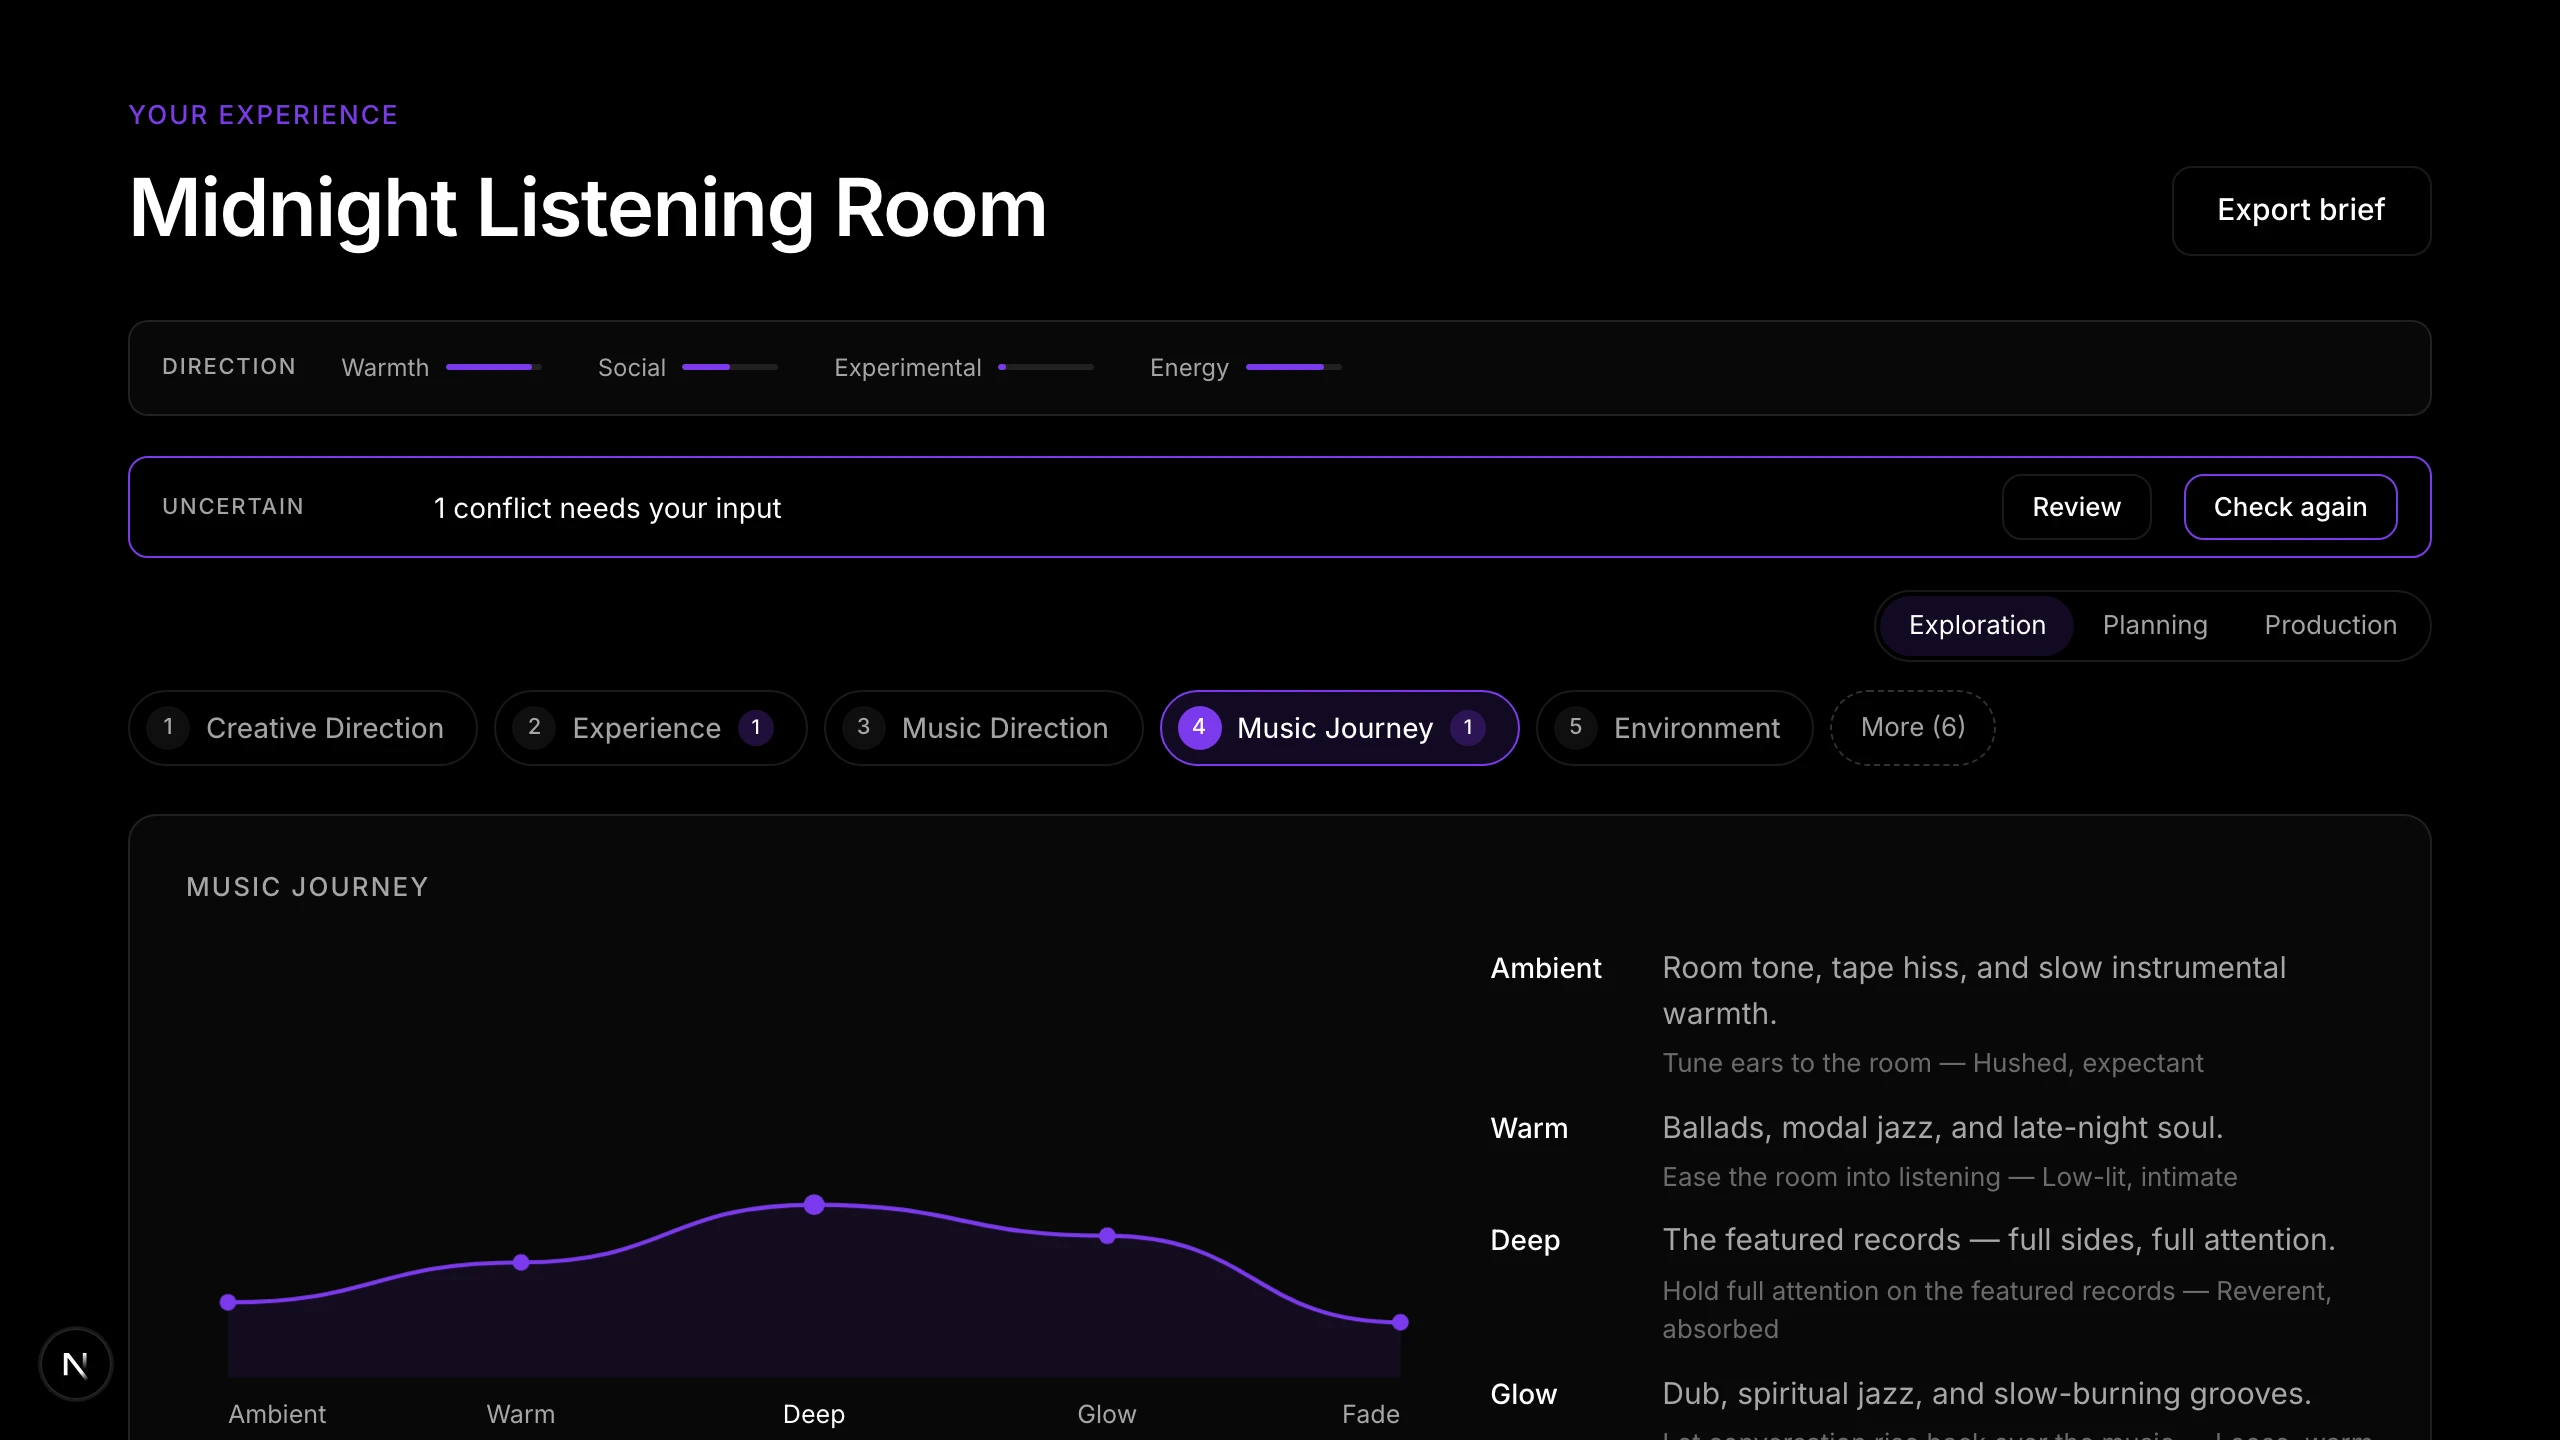Click the conflict badge on Experience tab

(x=756, y=728)
